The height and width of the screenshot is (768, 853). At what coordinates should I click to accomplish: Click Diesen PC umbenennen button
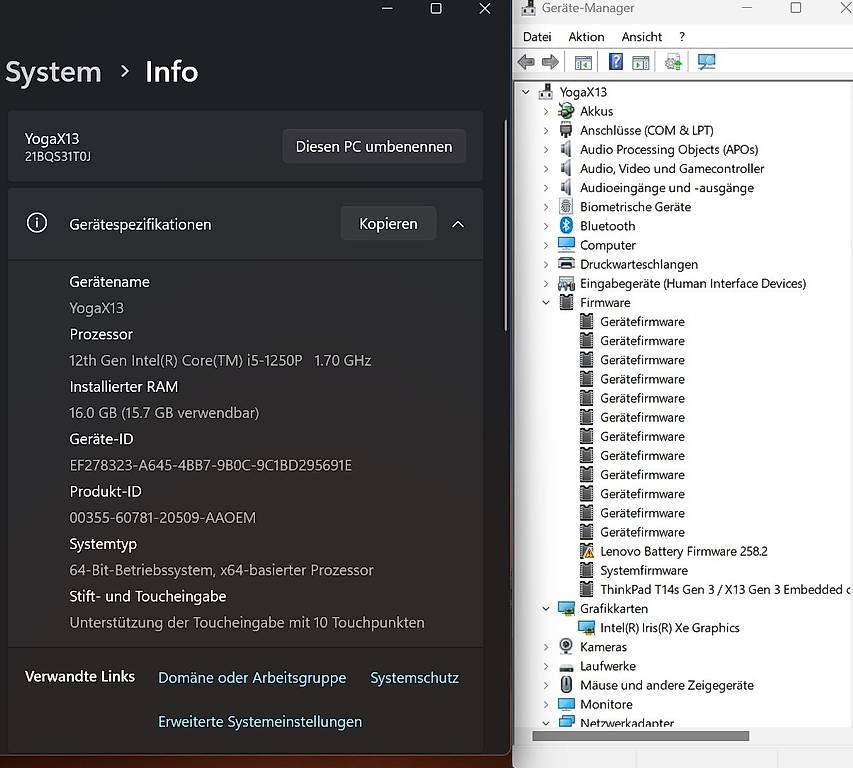pos(374,146)
